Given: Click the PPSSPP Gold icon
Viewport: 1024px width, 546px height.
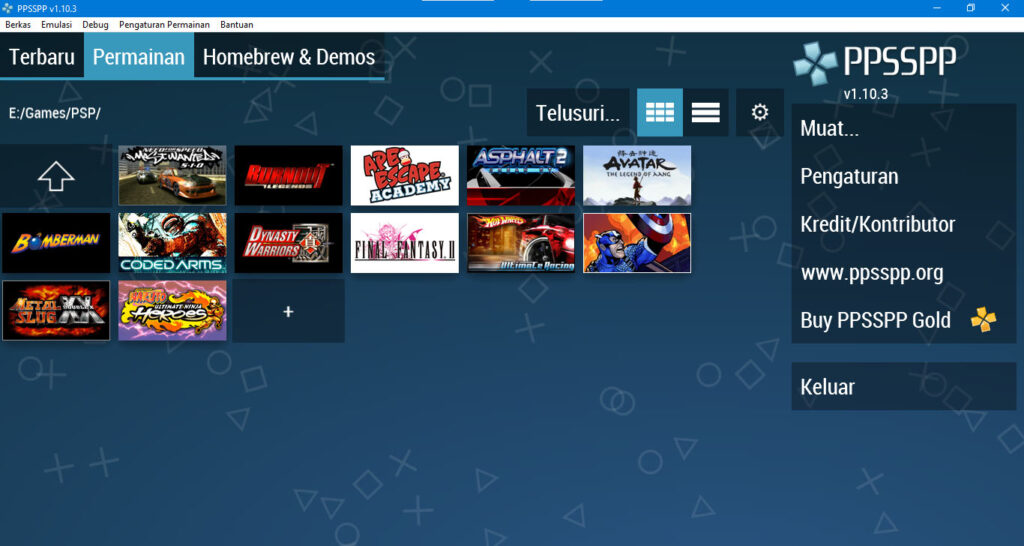Looking at the screenshot, I should (984, 319).
